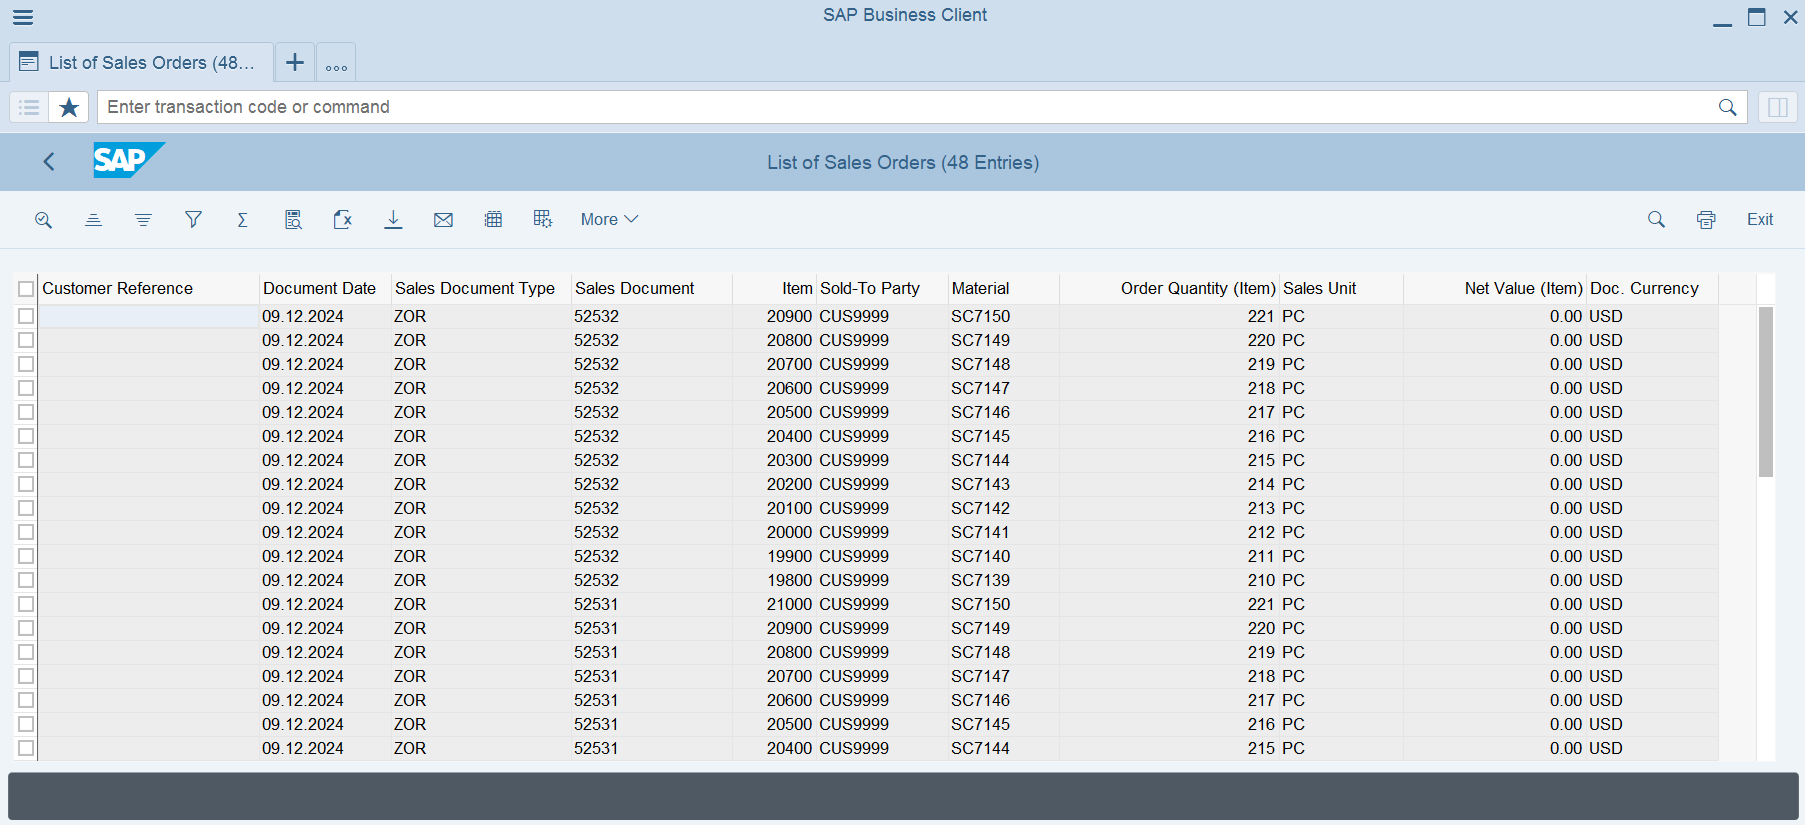The height and width of the screenshot is (825, 1805).
Task: Go back with the left chevron
Action: tap(49, 162)
